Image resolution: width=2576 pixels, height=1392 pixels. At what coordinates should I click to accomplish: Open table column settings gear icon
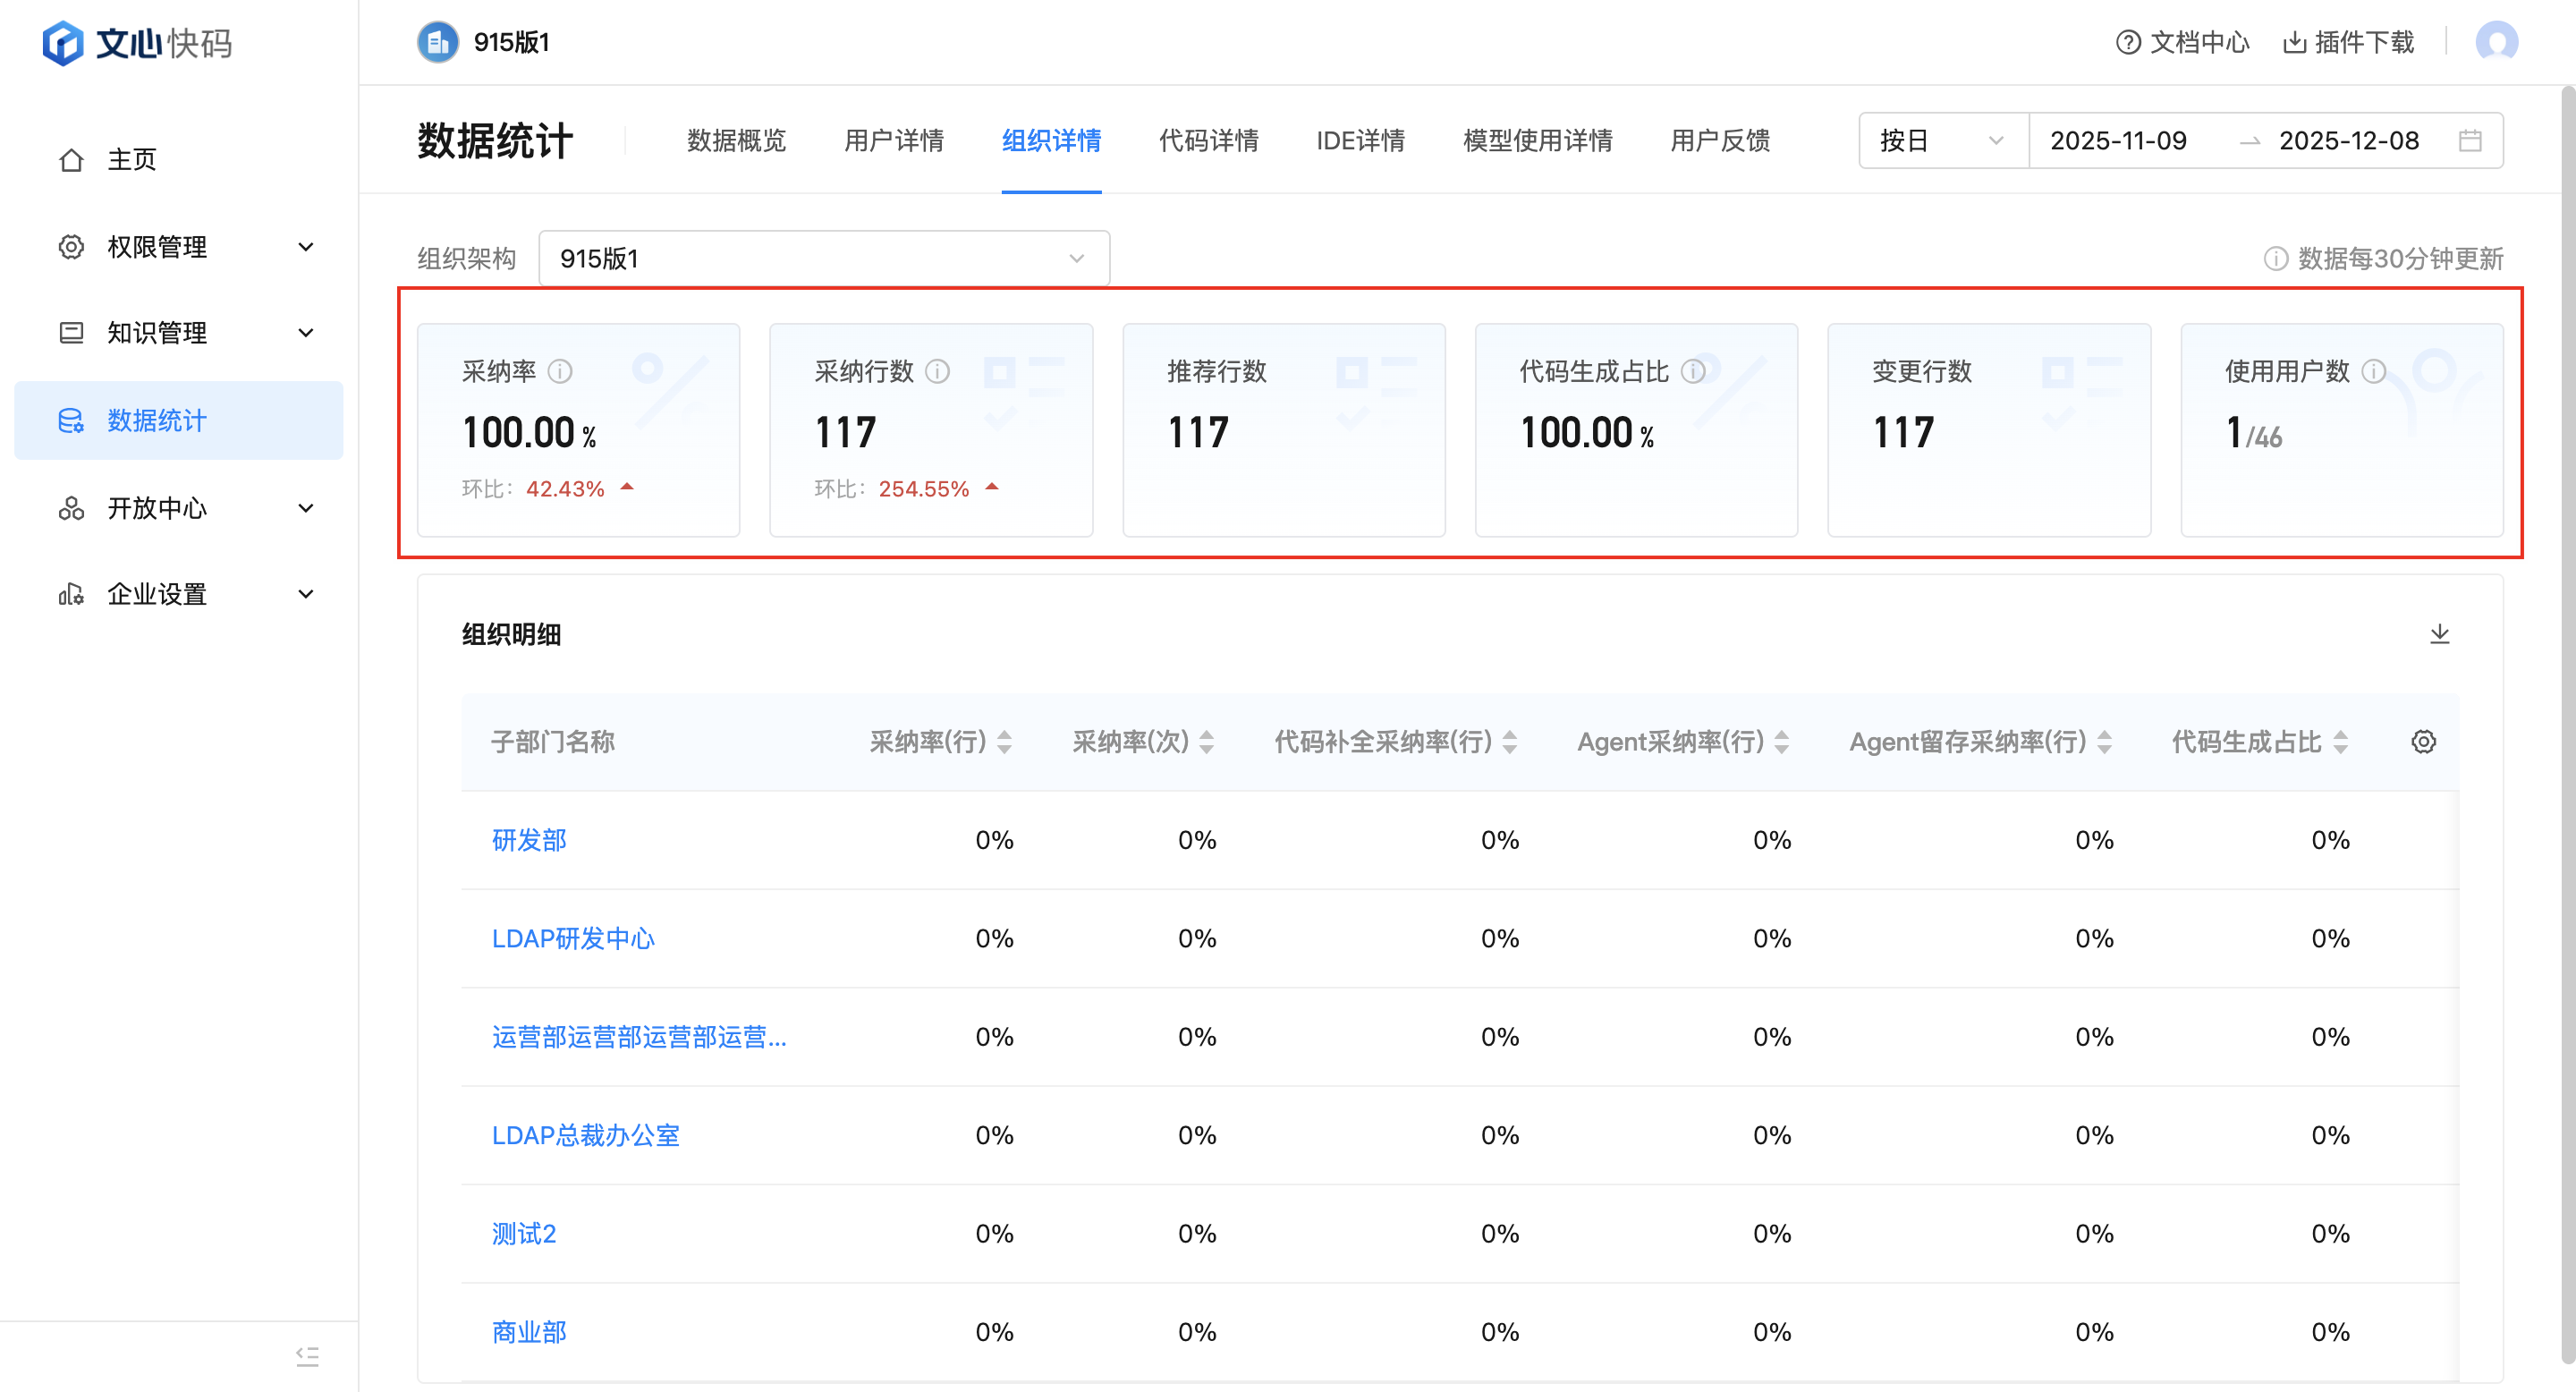2423,742
